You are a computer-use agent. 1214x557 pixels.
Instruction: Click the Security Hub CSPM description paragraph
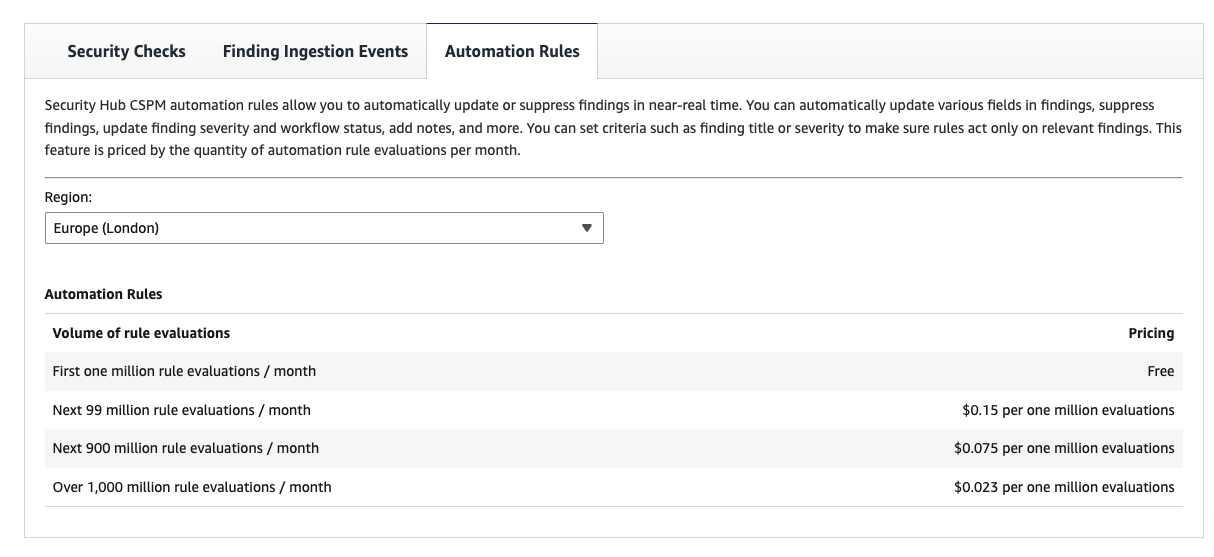[613, 128]
